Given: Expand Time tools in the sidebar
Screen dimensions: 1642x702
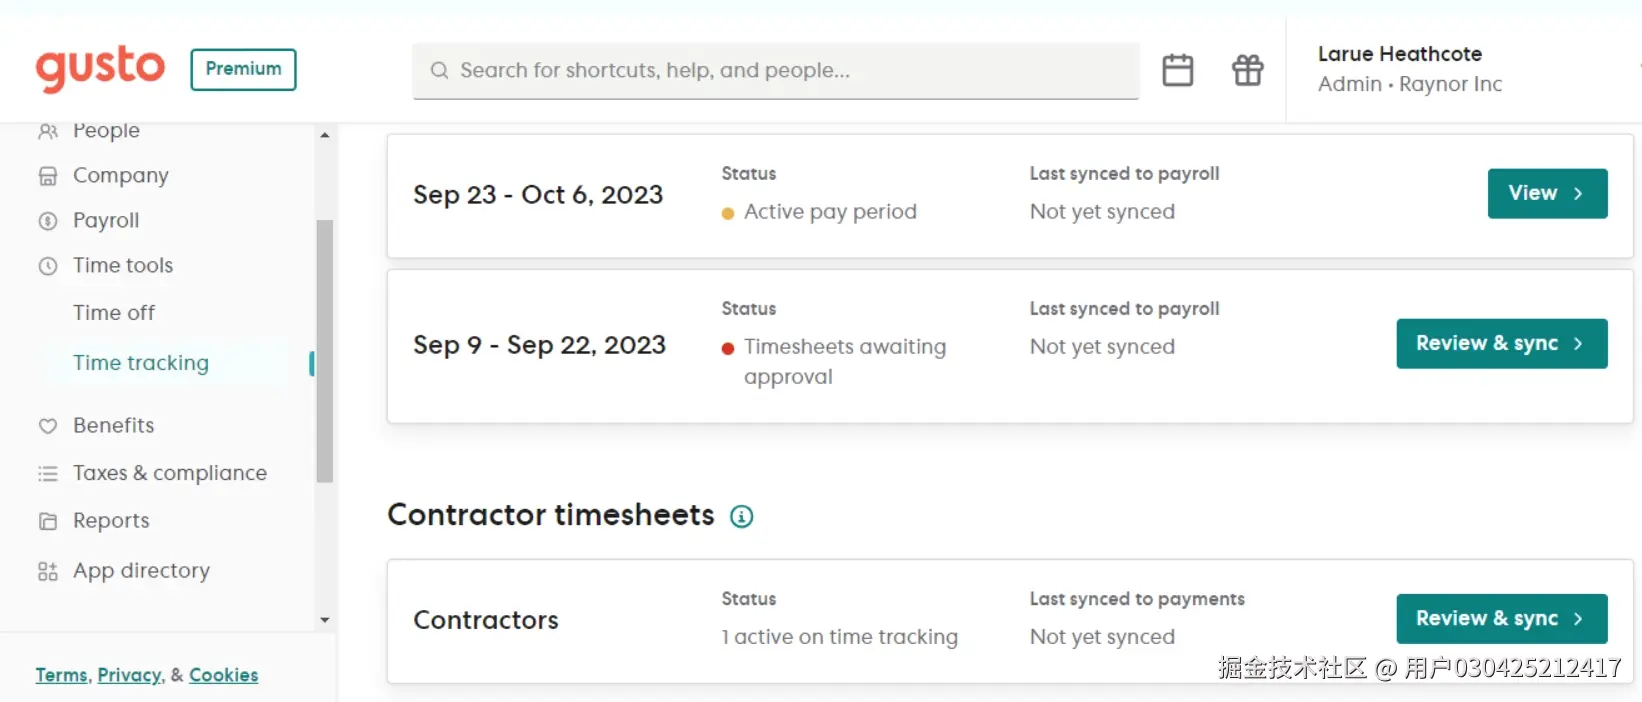Looking at the screenshot, I should point(122,266).
